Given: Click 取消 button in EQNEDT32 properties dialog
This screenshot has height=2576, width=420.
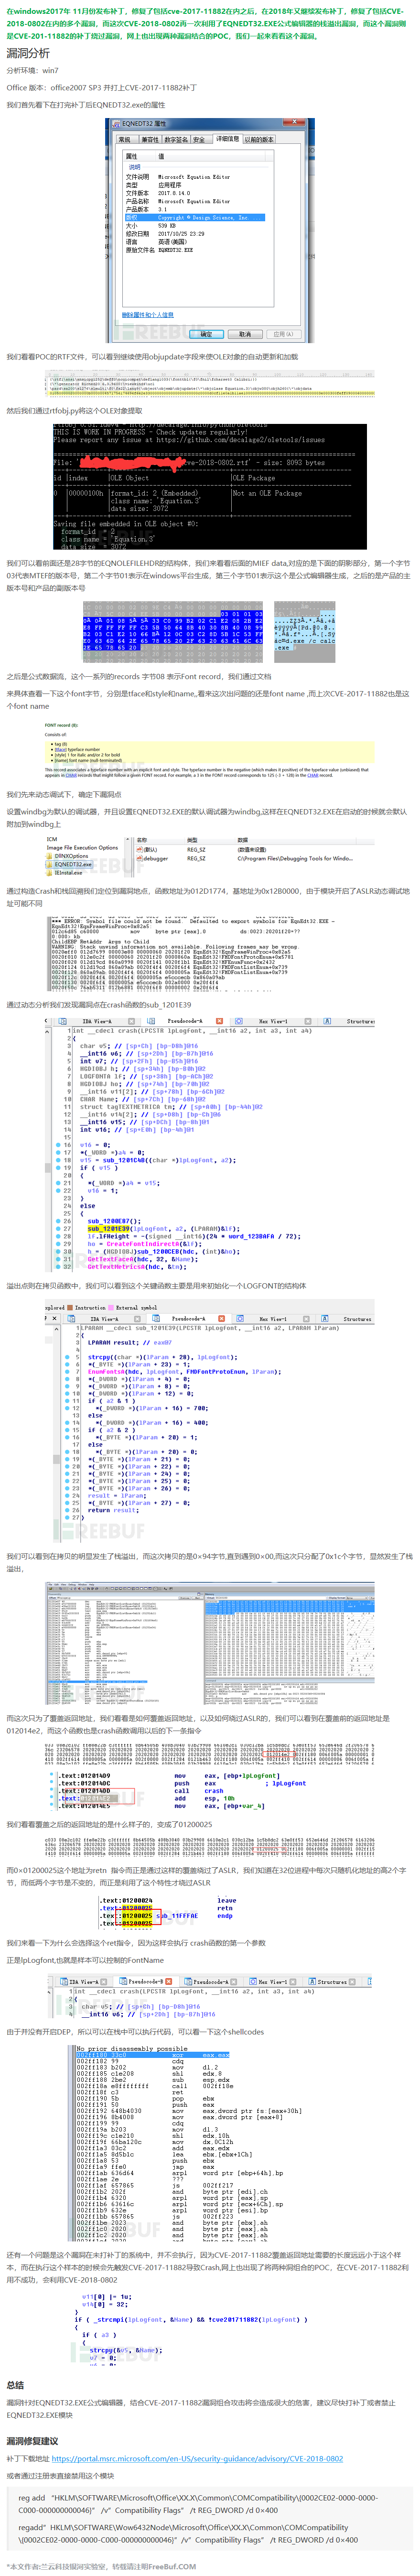Looking at the screenshot, I should click(245, 333).
